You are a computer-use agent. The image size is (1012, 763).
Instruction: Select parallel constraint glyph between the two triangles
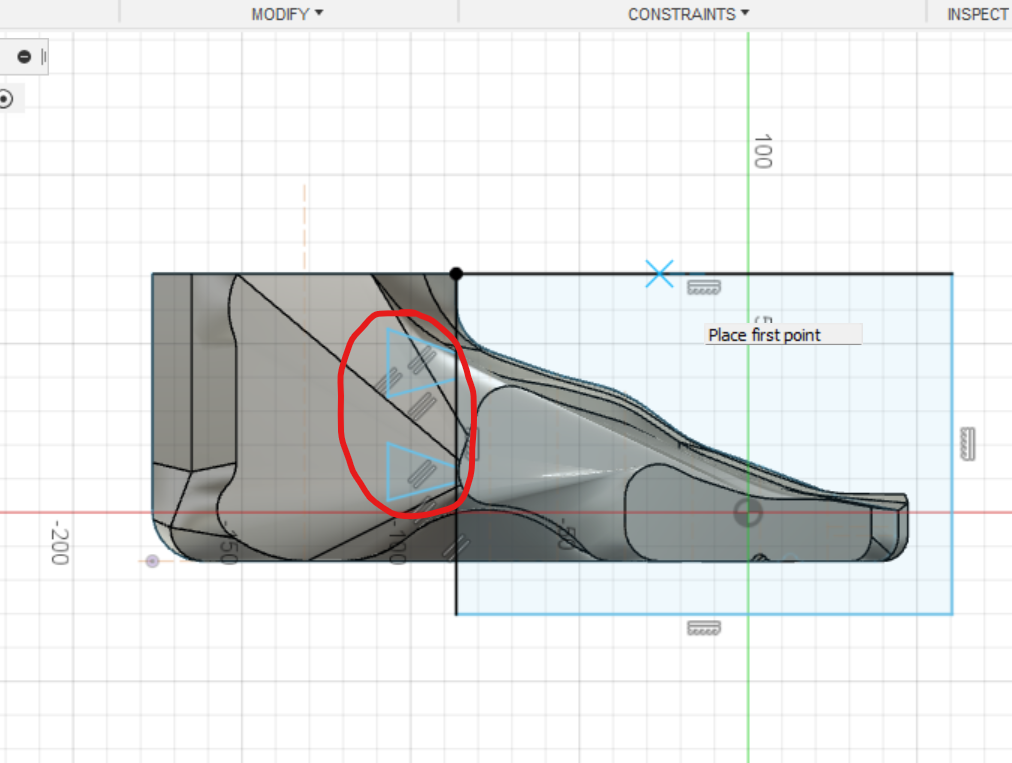pyautogui.click(x=422, y=407)
